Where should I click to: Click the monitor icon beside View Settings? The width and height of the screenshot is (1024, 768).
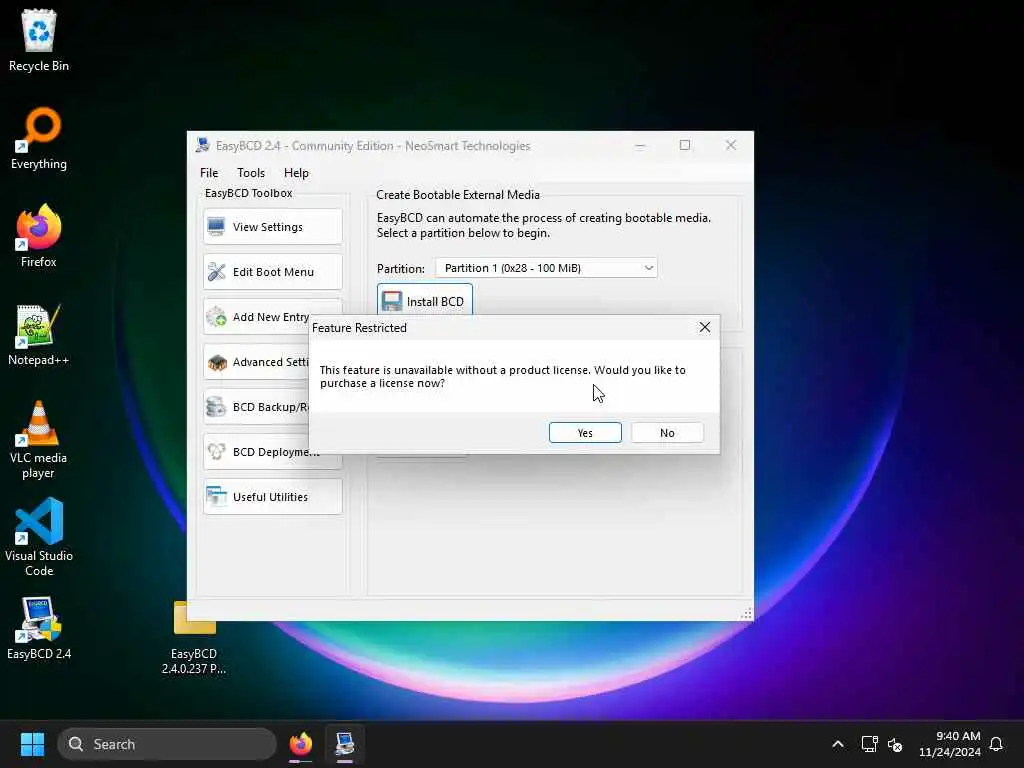(216, 227)
